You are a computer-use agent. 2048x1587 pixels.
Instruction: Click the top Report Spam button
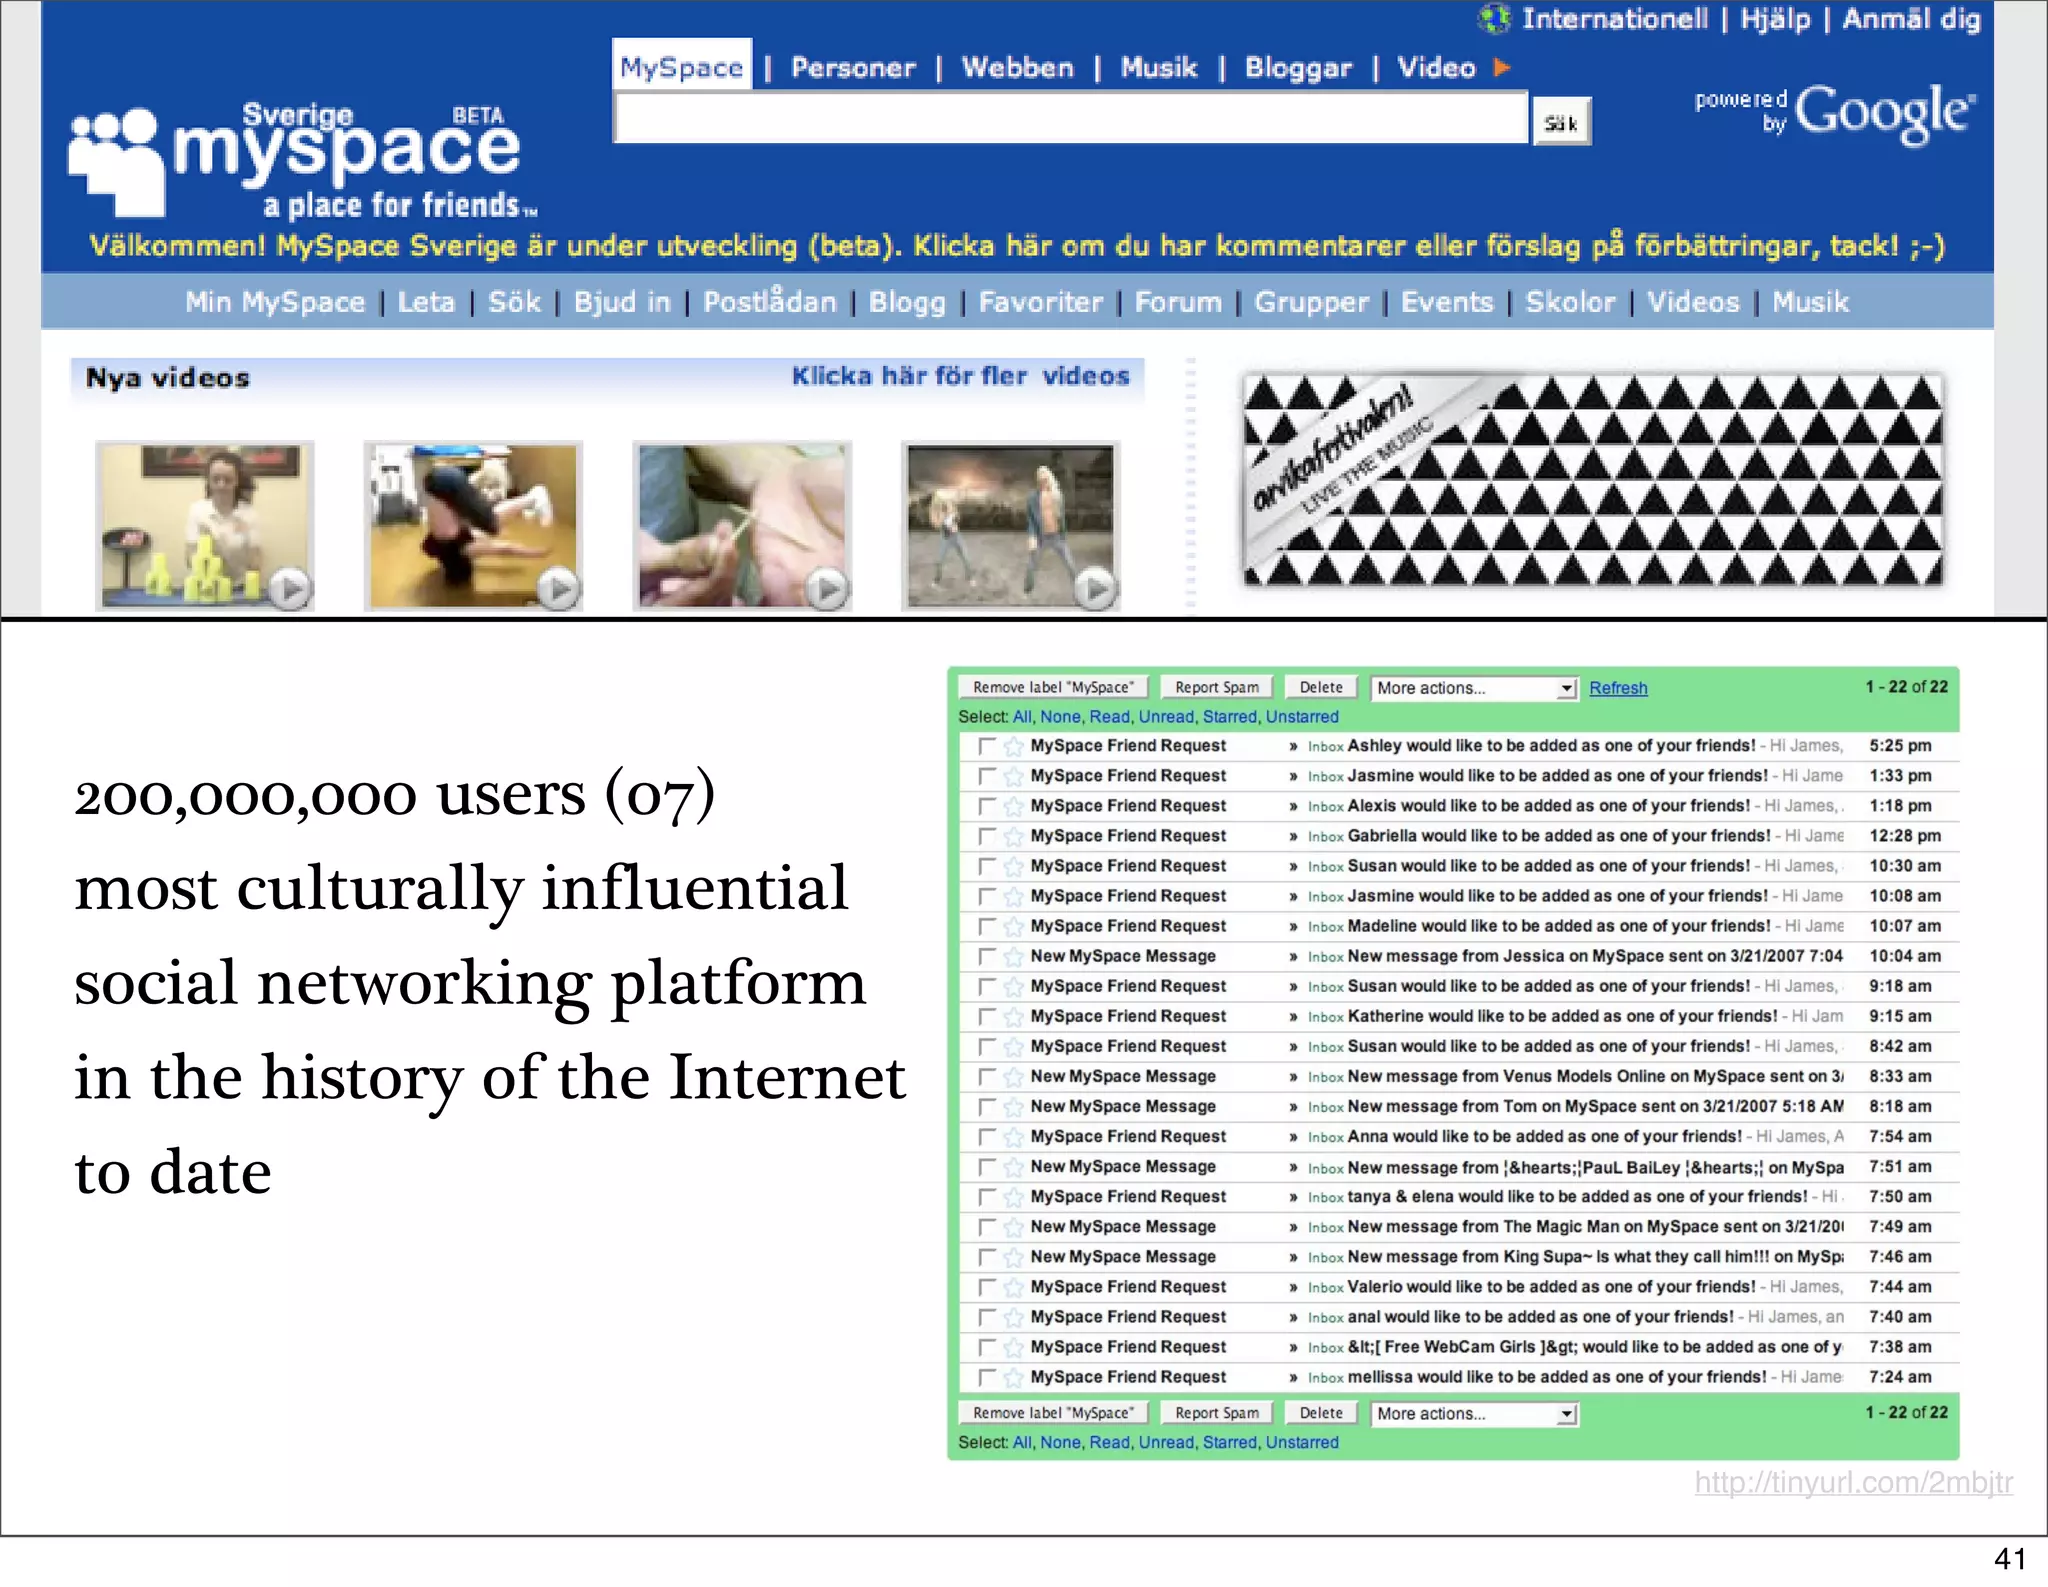click(x=1216, y=688)
